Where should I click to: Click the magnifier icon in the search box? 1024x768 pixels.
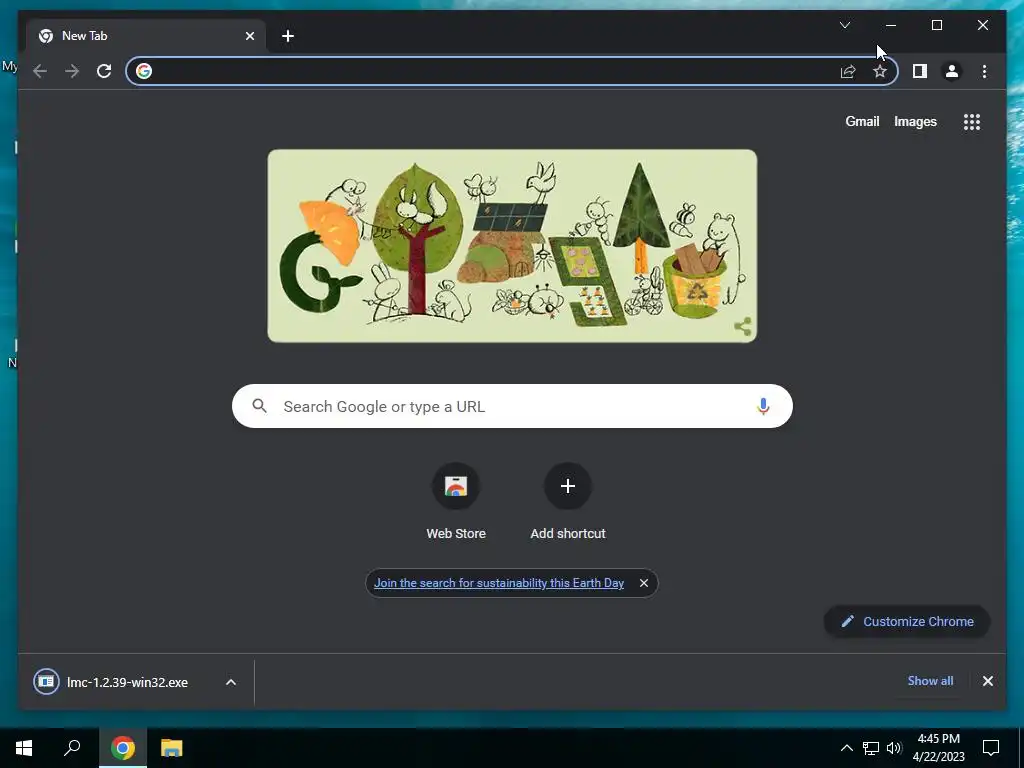259,406
